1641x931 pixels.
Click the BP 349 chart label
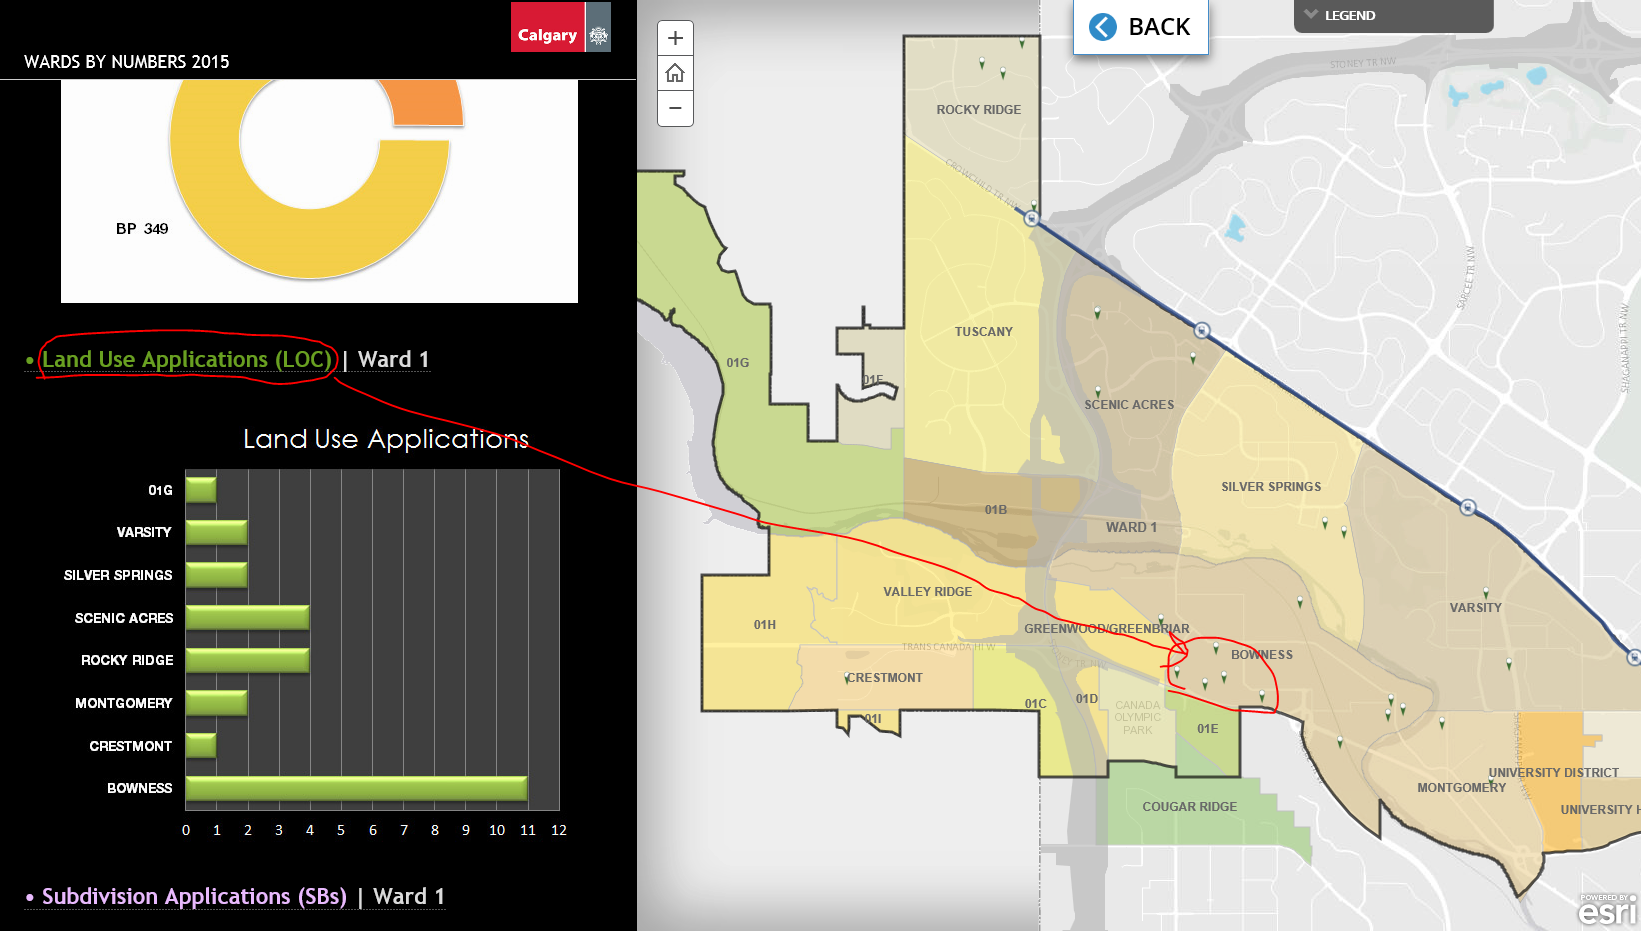[142, 229]
